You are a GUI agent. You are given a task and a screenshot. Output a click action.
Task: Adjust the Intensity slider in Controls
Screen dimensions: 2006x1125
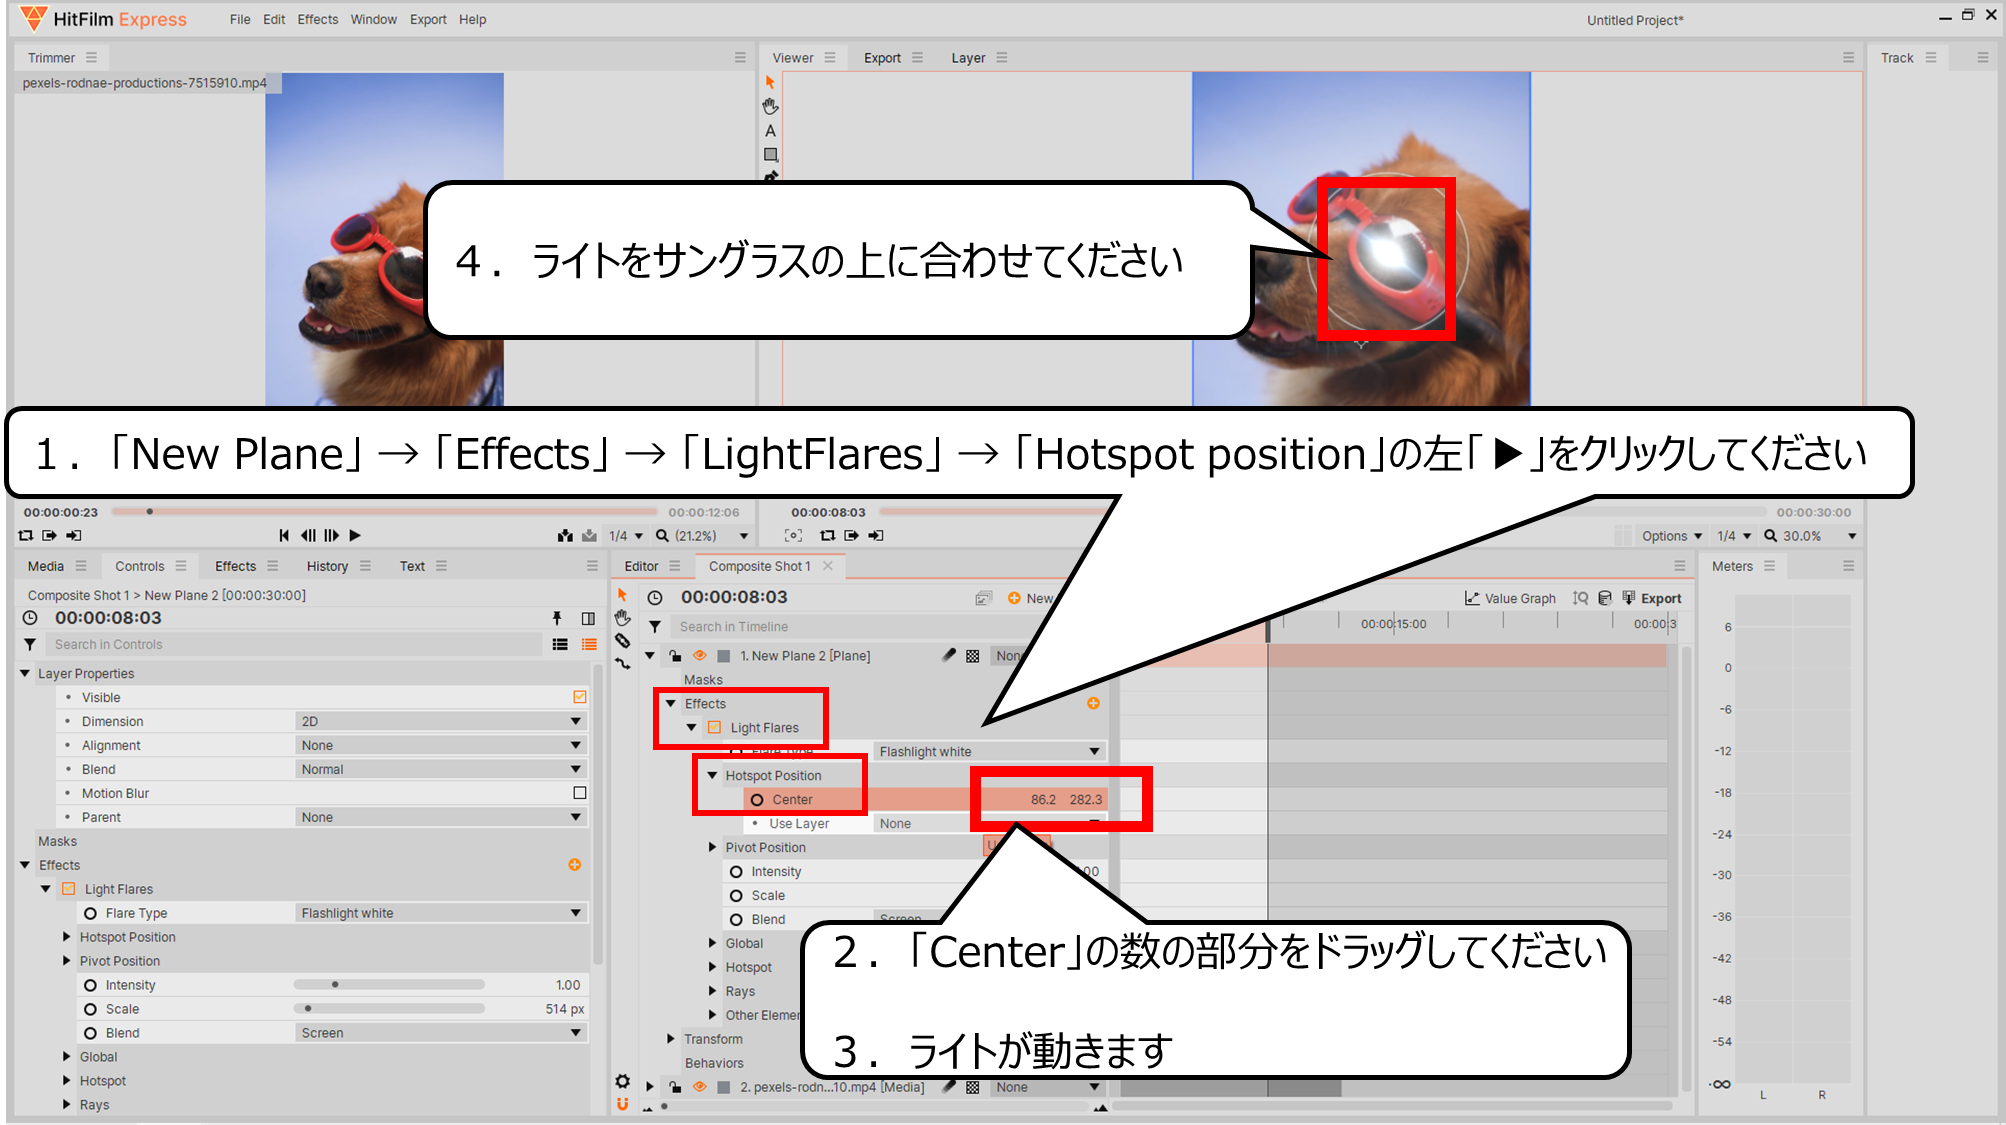pos(390,985)
